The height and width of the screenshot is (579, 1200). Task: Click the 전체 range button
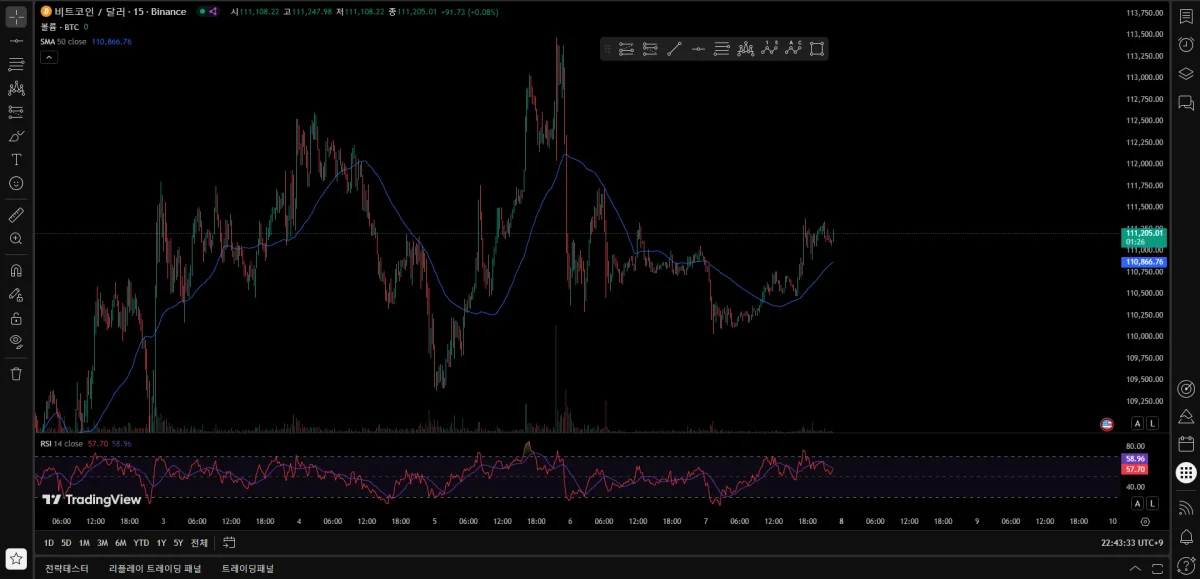(199, 543)
